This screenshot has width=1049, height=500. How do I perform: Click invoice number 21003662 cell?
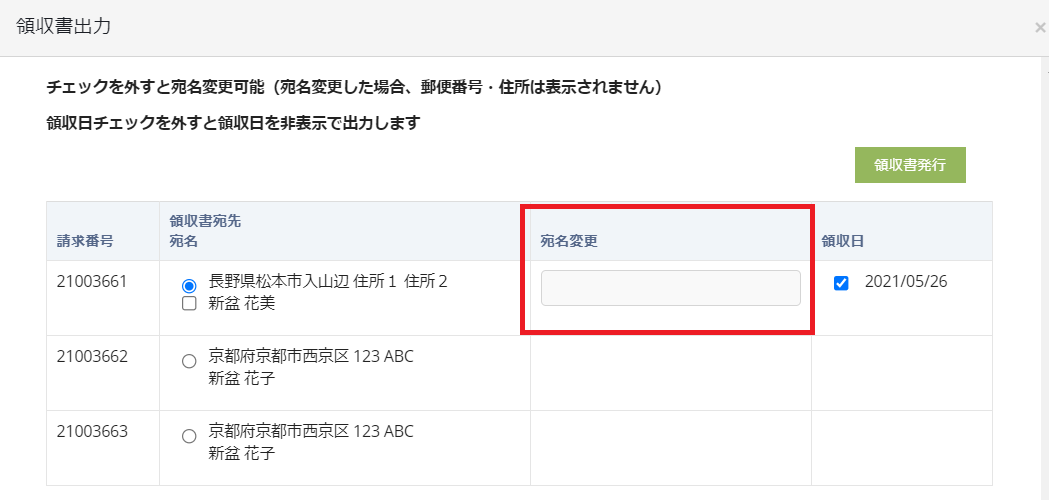coord(92,356)
